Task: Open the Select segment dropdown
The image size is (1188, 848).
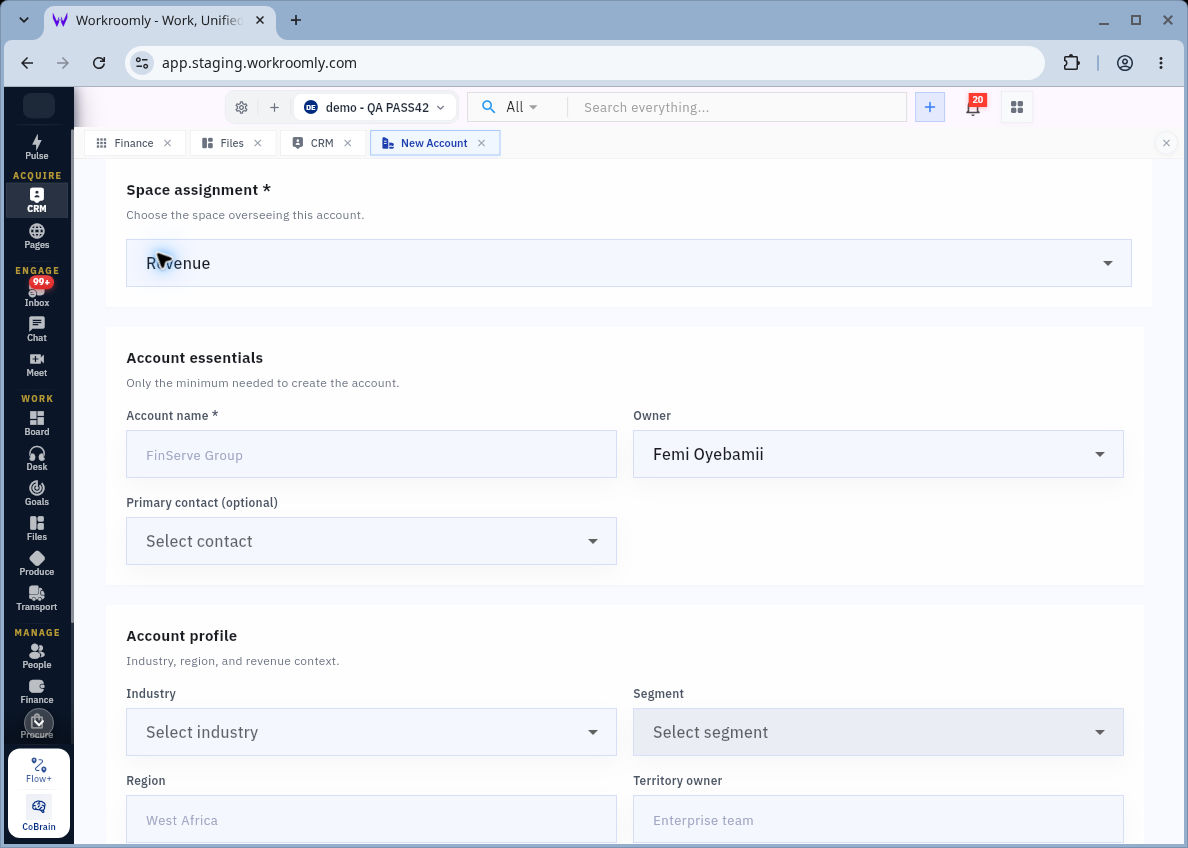Action: click(x=878, y=732)
